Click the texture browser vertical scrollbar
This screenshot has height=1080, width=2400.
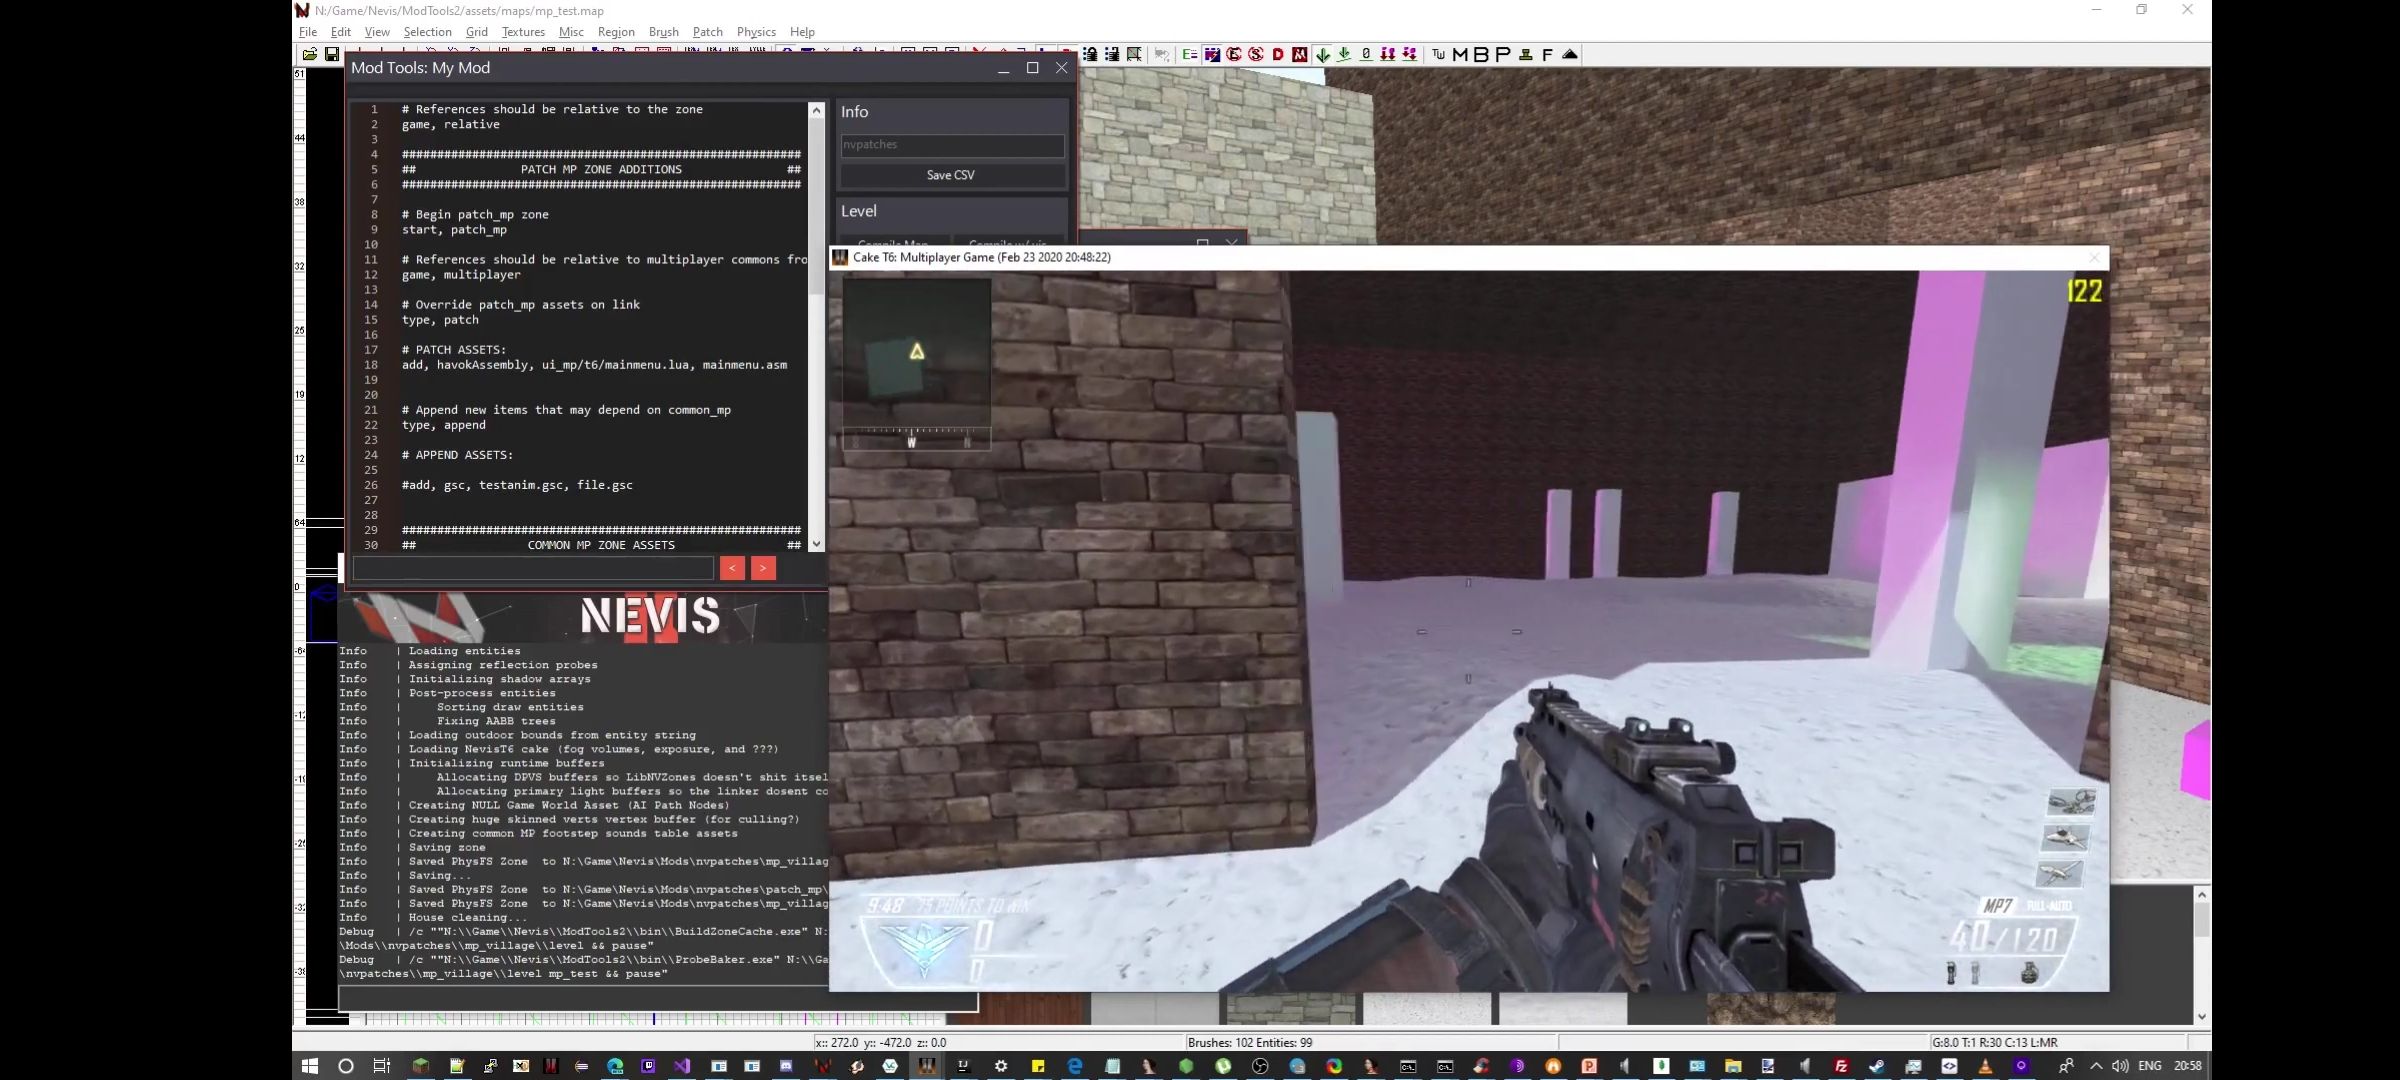coord(2202,955)
